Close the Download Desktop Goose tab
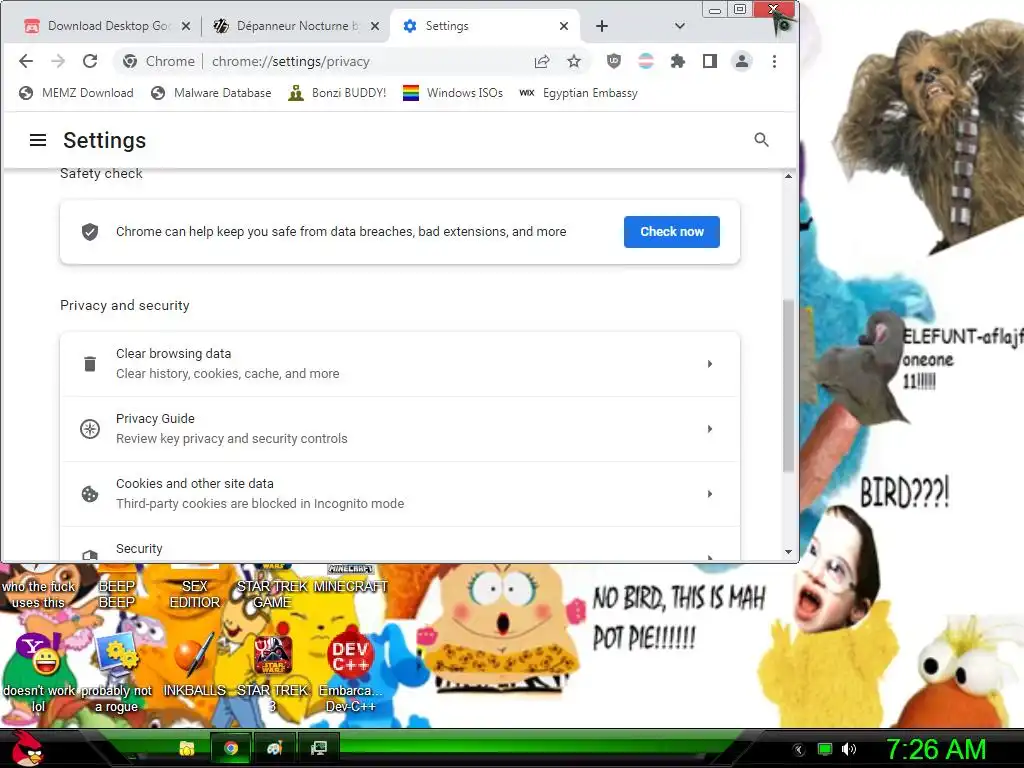1024x768 pixels. tap(186, 26)
